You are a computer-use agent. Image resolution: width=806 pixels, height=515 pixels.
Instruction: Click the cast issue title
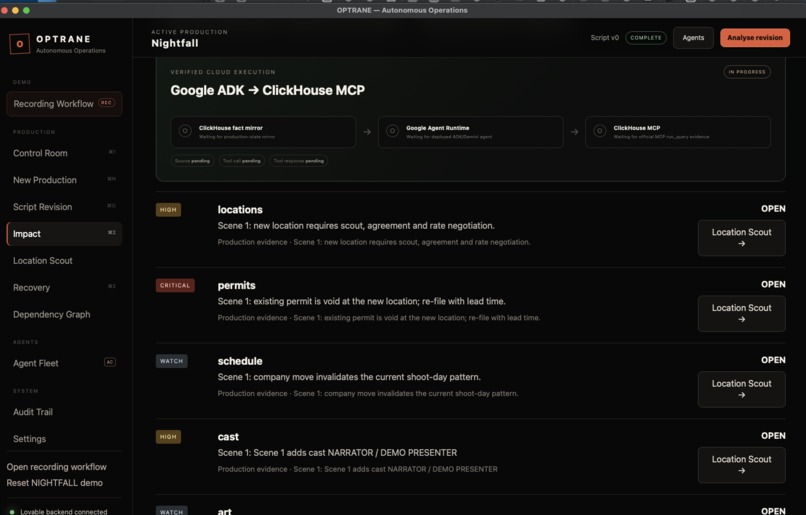(228, 437)
